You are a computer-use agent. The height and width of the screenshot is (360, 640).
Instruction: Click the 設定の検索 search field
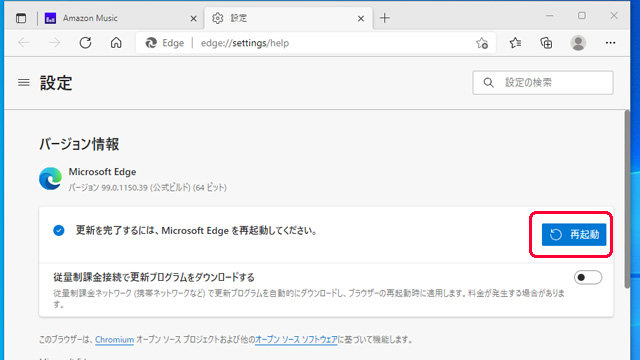[x=542, y=83]
